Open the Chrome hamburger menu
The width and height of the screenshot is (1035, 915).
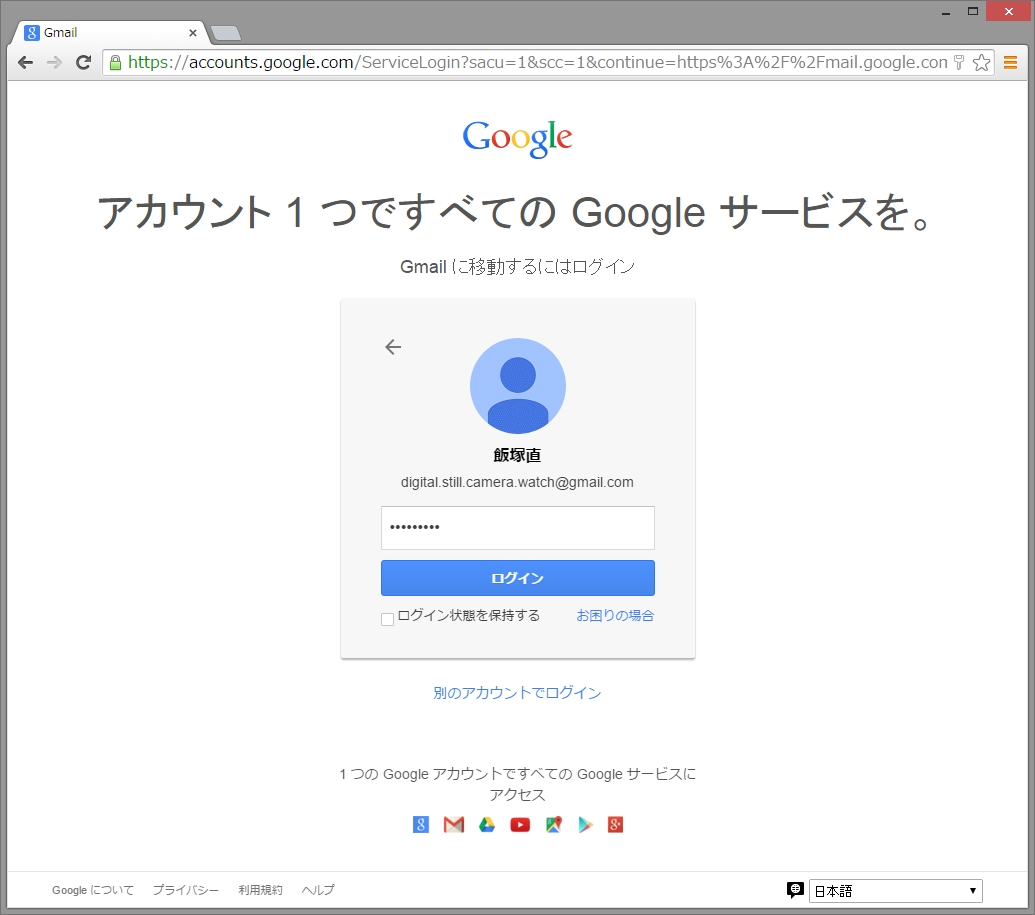coord(1010,63)
